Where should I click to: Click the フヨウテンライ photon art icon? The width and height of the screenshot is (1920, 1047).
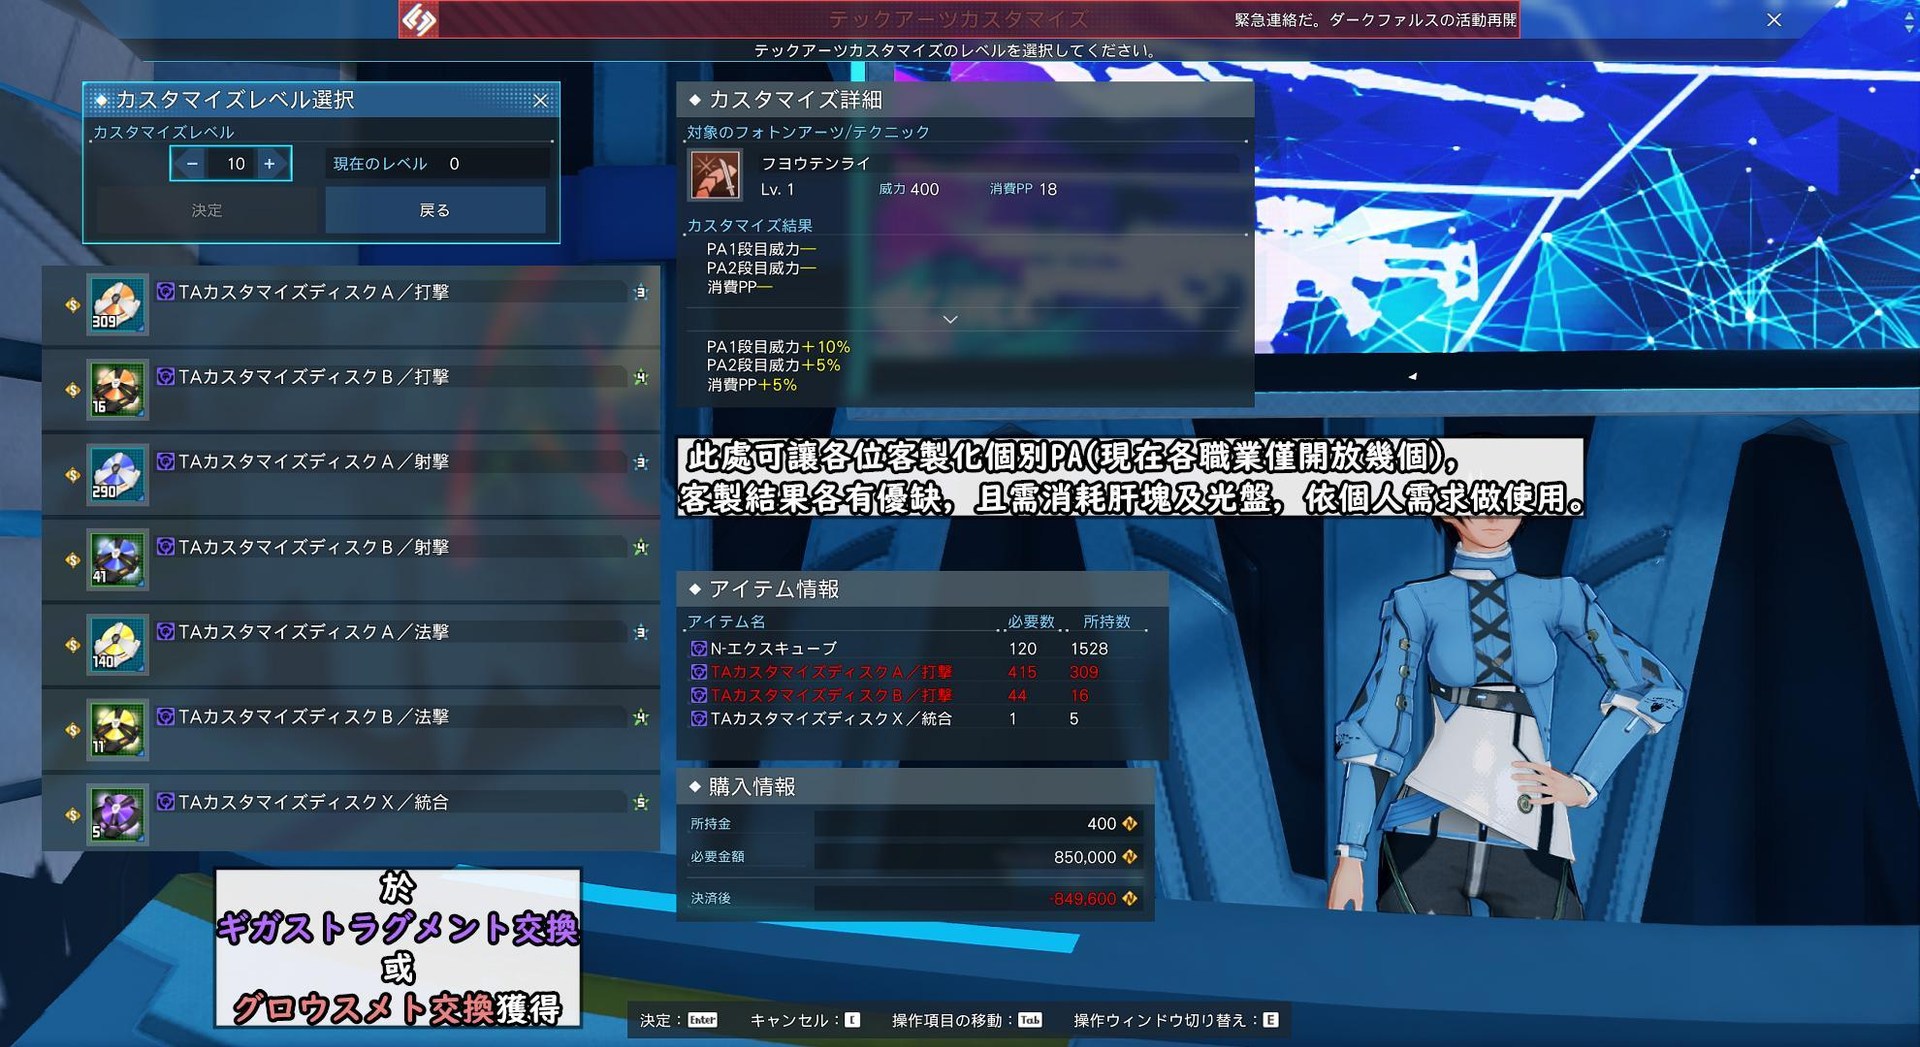tap(716, 175)
